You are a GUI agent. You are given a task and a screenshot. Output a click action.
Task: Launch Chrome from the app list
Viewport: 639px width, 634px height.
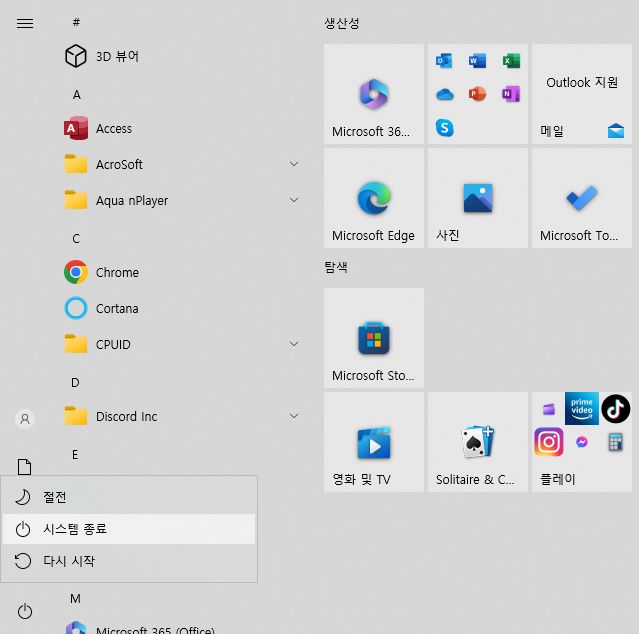(x=182, y=272)
